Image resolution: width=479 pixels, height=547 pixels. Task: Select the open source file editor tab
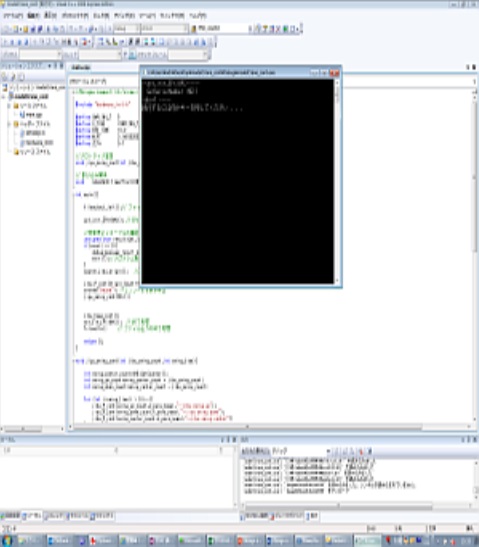click(81, 67)
